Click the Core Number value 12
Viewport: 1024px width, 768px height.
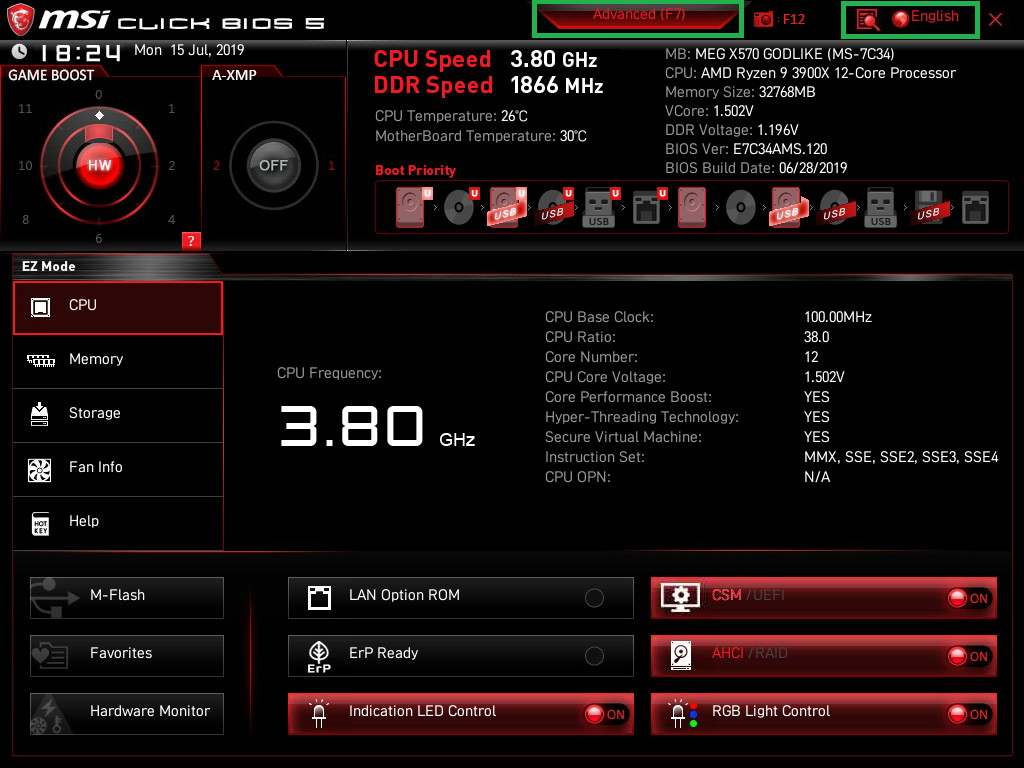pyautogui.click(x=811, y=357)
